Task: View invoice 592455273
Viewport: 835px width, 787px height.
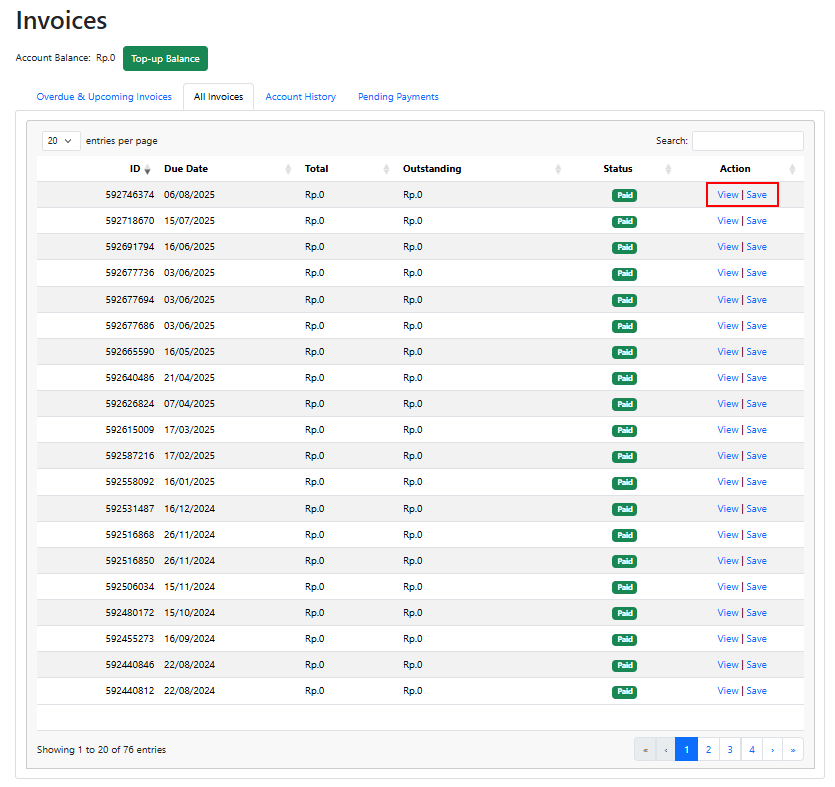Action: coord(727,640)
